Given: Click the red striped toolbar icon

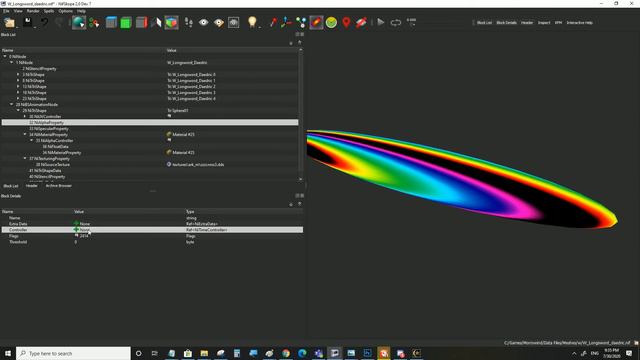Looking at the screenshot, I should pos(361,22).
